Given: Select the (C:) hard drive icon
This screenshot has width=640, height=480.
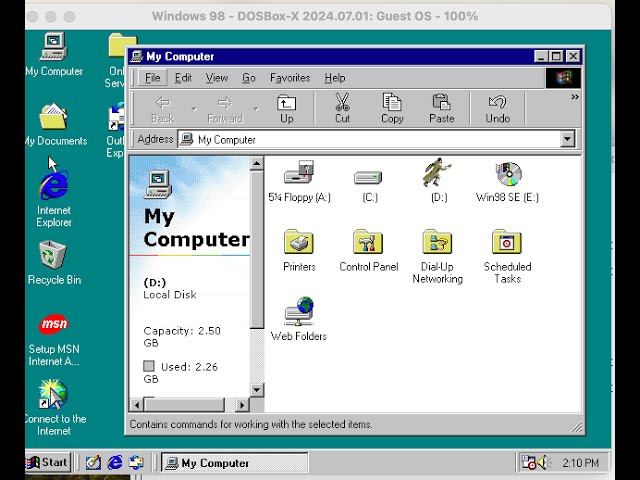Looking at the screenshot, I should click(368, 184).
